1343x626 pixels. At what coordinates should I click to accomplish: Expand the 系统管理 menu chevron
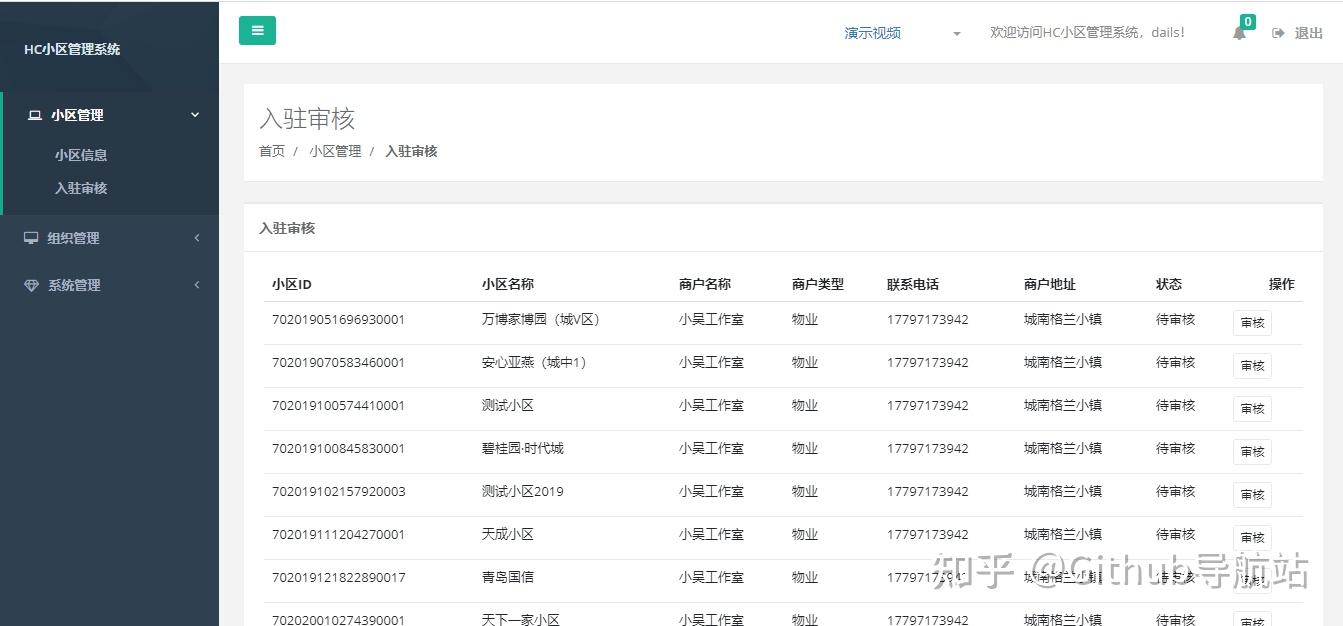click(197, 285)
